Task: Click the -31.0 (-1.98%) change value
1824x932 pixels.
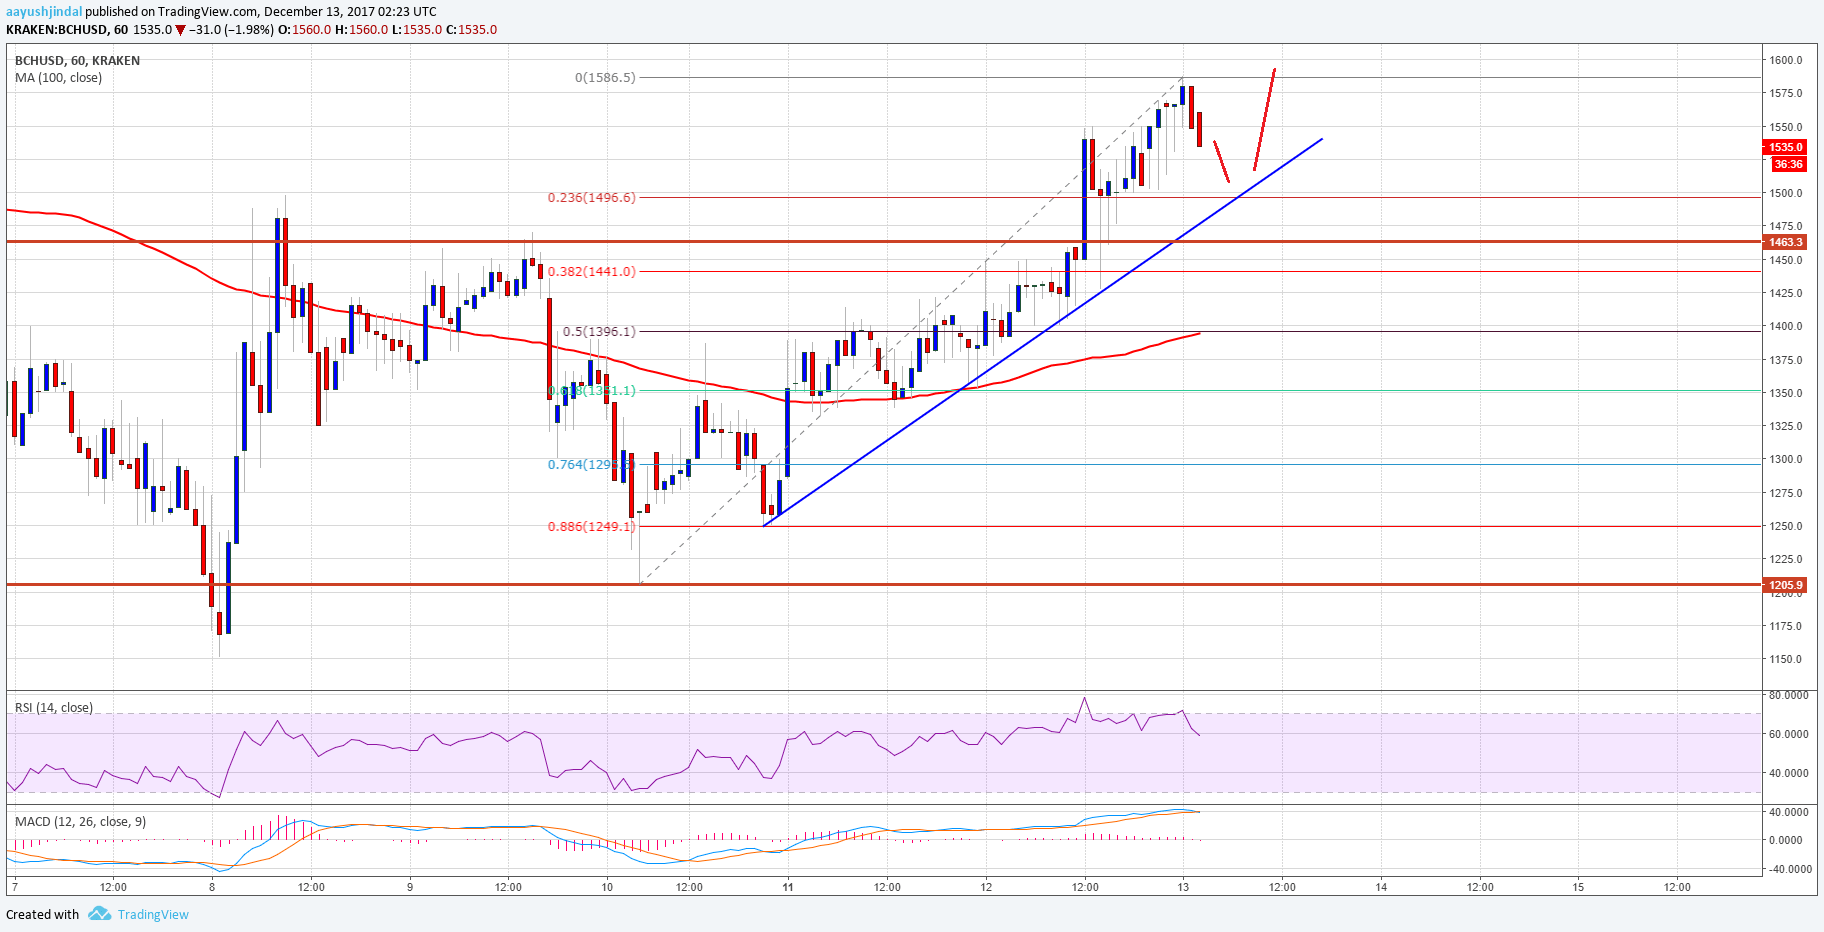Action: coord(232,30)
